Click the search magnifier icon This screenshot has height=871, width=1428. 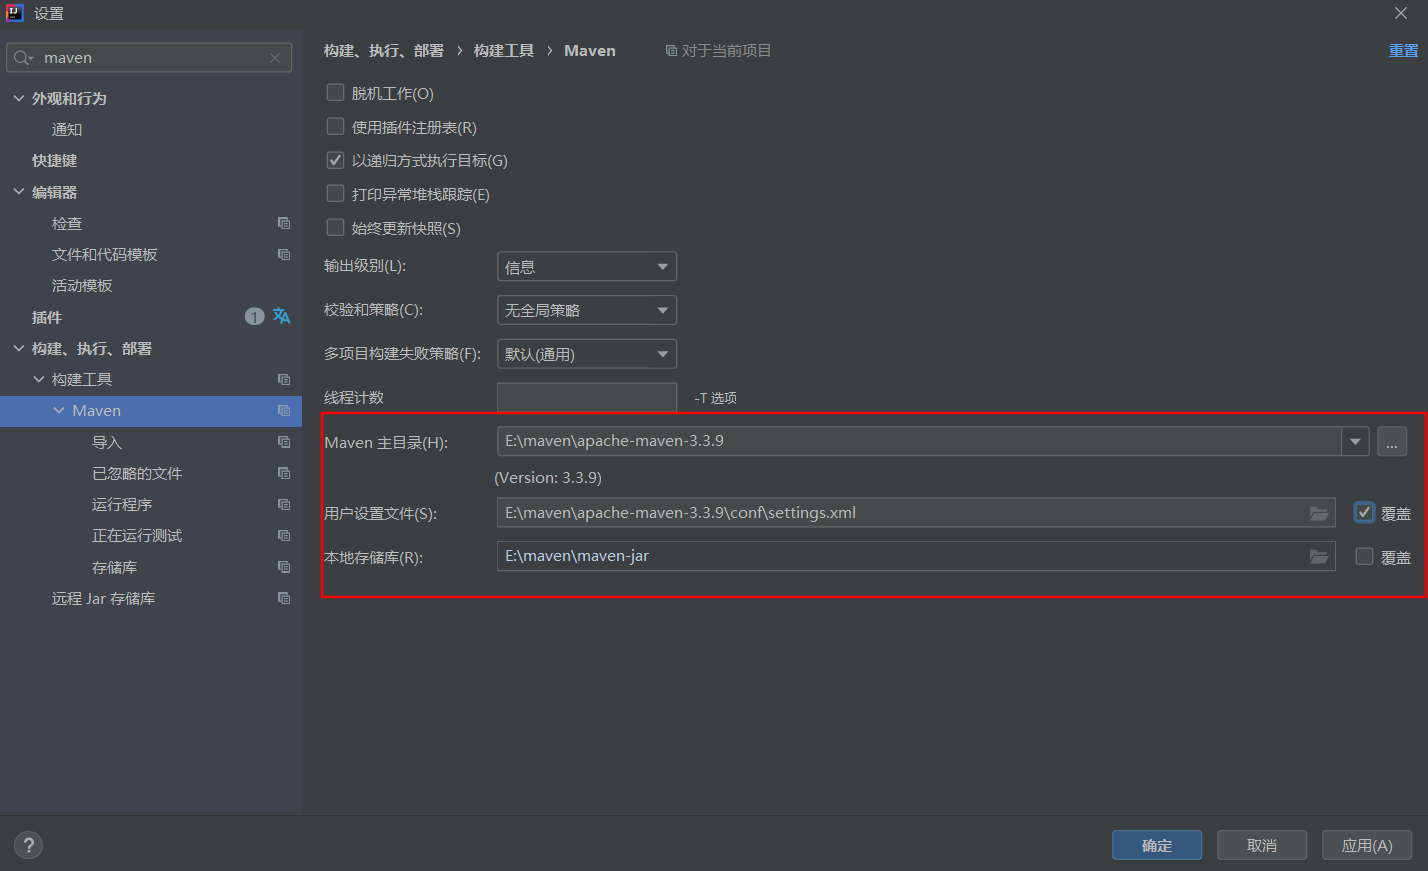point(22,58)
